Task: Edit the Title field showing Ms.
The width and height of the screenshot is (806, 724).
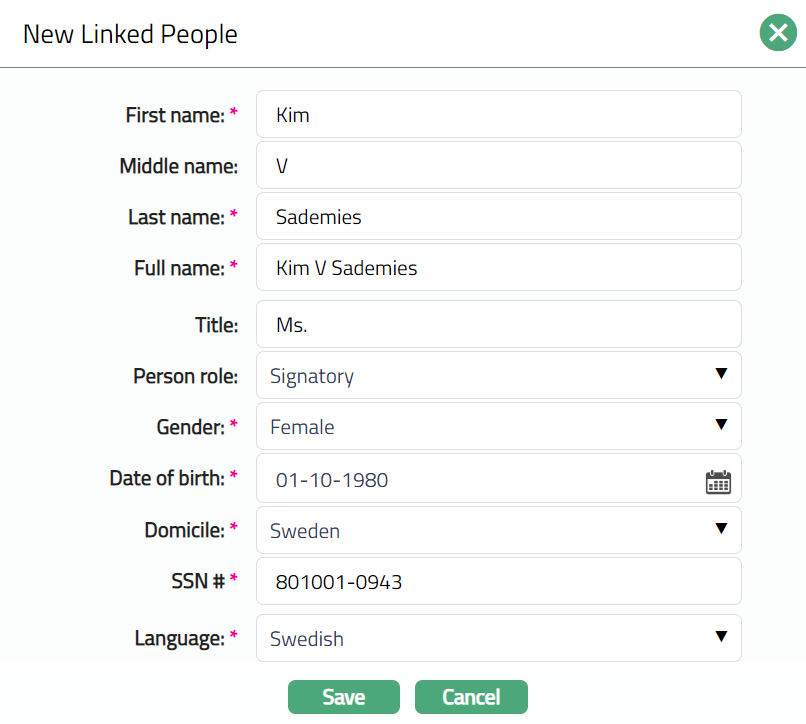Action: click(498, 325)
